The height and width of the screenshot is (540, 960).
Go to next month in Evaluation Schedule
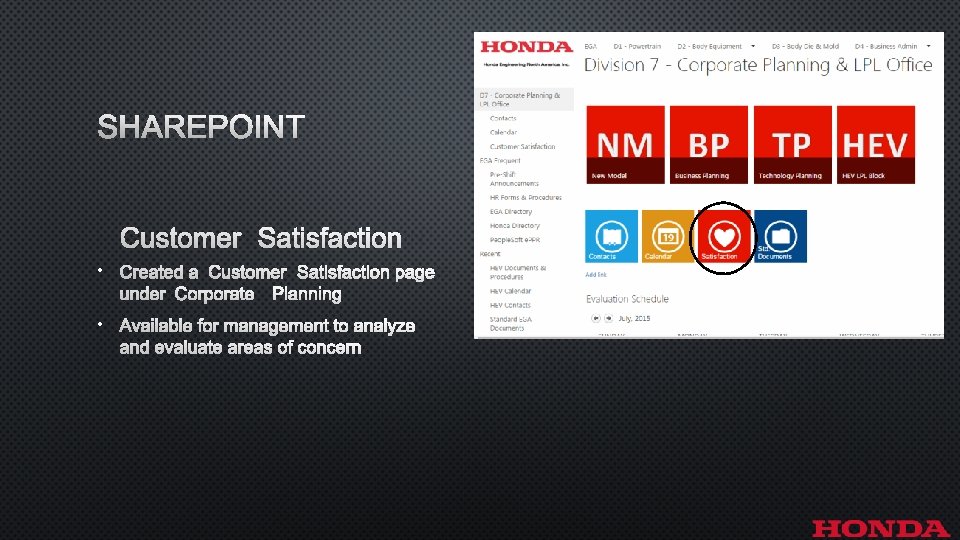pyautogui.click(x=609, y=318)
